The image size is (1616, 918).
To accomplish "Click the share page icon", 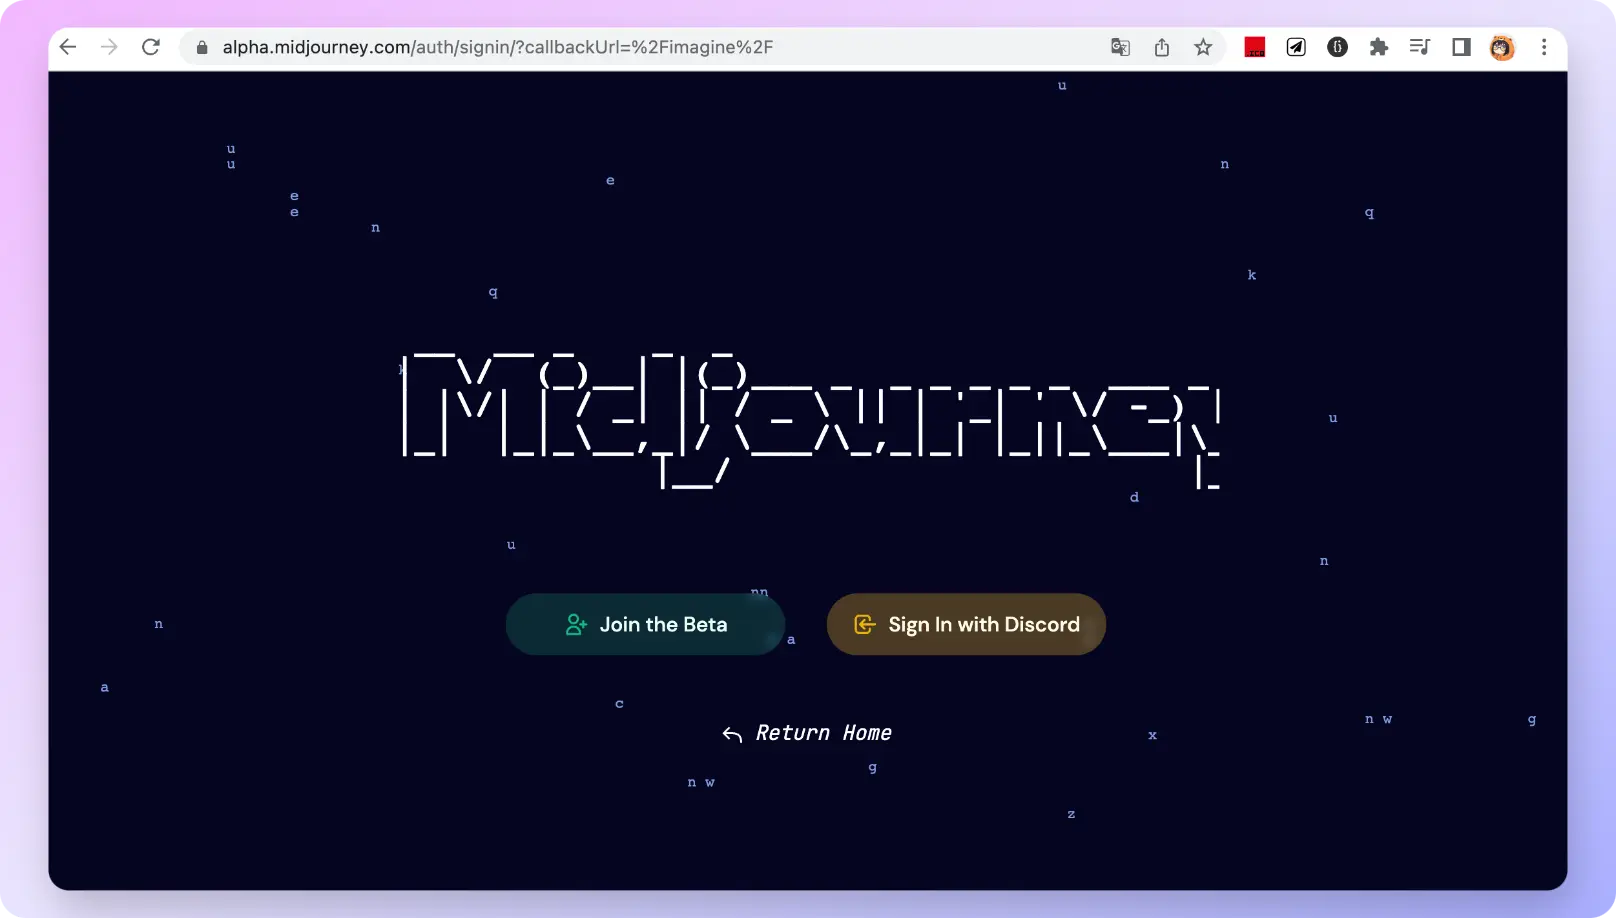I will pos(1161,47).
